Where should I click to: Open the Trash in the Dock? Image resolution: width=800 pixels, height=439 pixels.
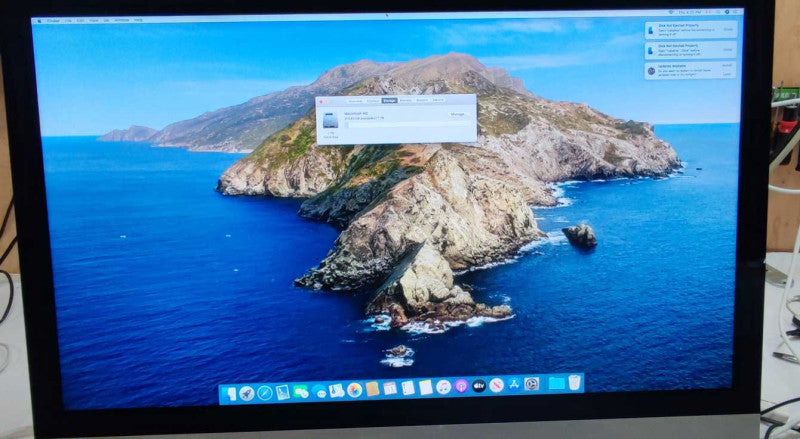pos(575,382)
